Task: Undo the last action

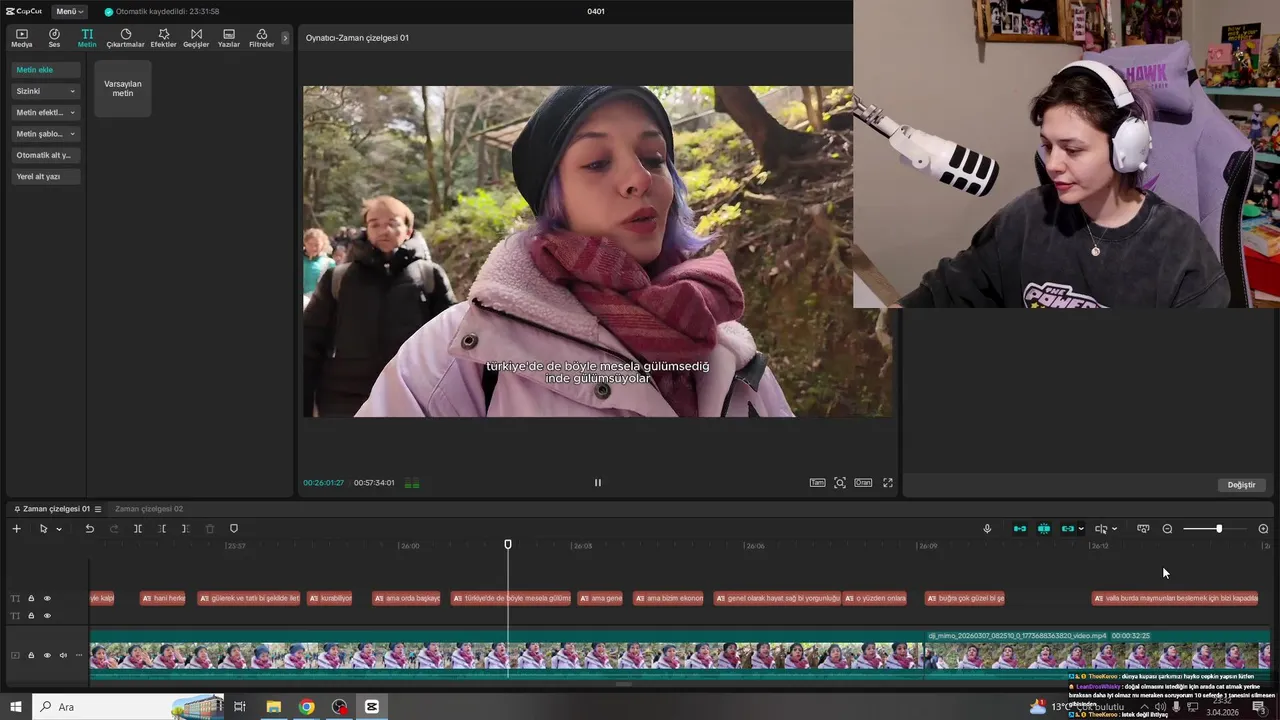Action: pyautogui.click(x=89, y=528)
